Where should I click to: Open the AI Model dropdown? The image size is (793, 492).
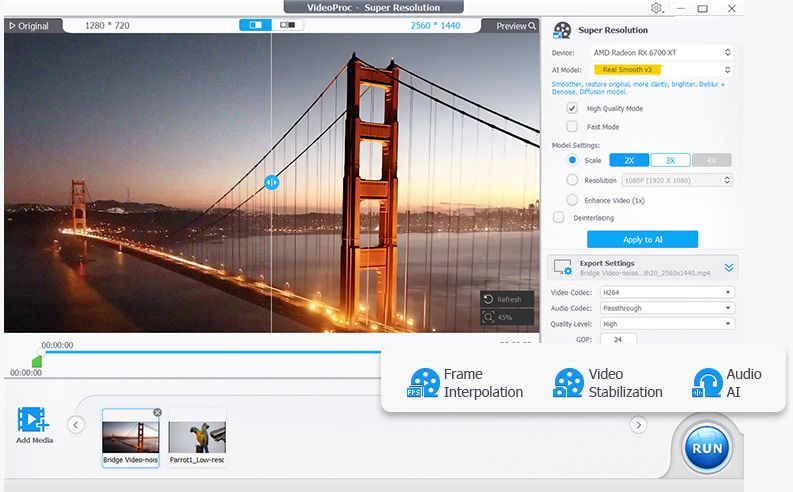(660, 70)
